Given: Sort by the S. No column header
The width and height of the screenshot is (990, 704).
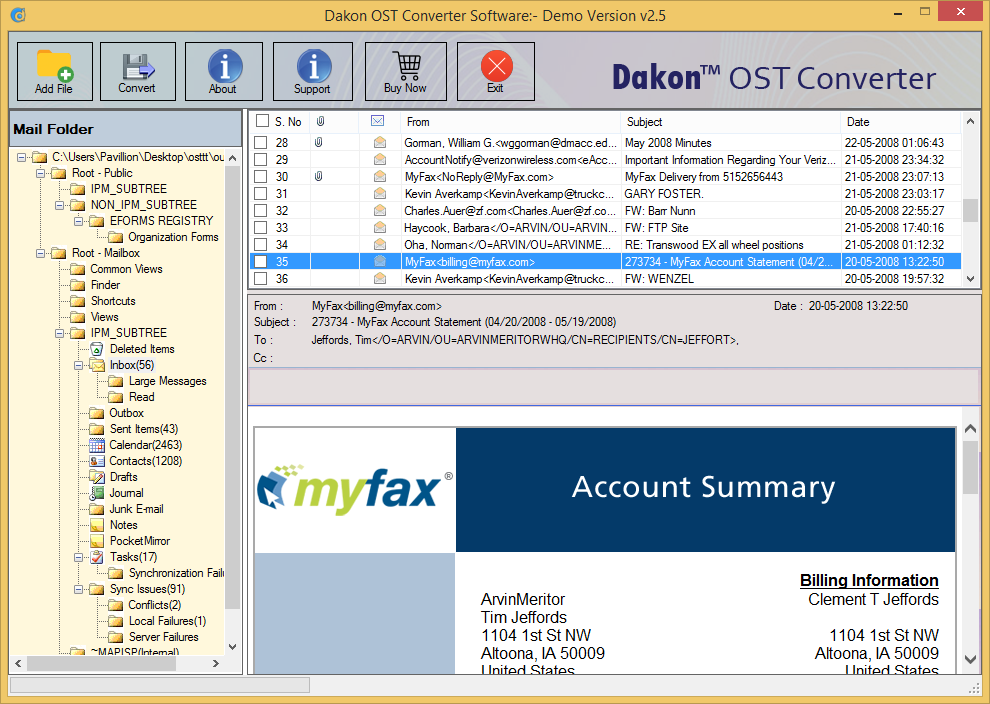Looking at the screenshot, I should click(288, 122).
